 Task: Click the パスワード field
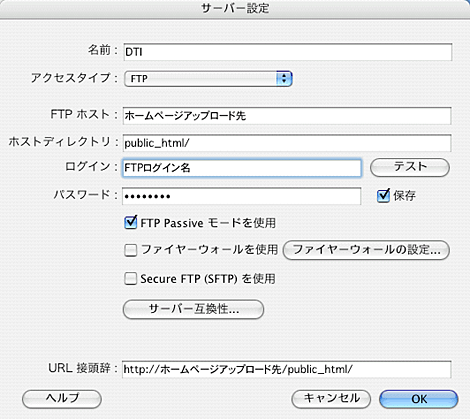pos(242,196)
